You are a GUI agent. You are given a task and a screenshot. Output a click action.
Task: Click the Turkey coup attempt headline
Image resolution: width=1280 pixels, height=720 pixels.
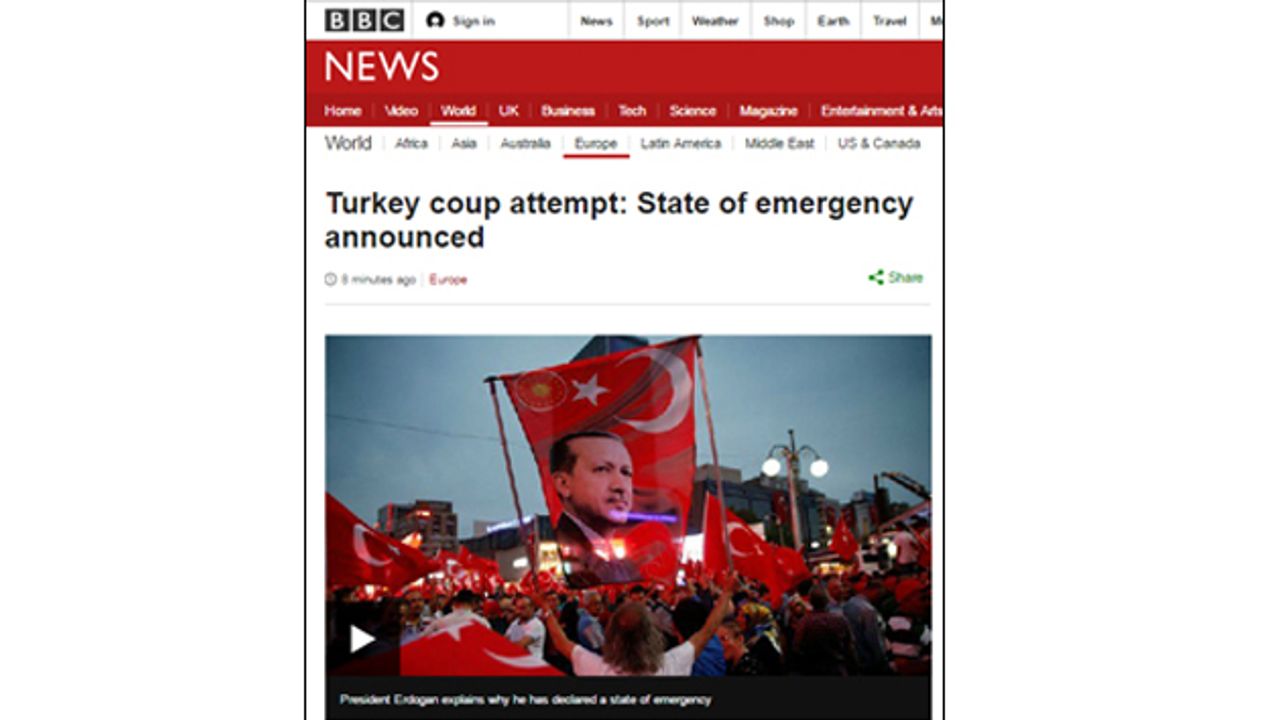tap(619, 220)
